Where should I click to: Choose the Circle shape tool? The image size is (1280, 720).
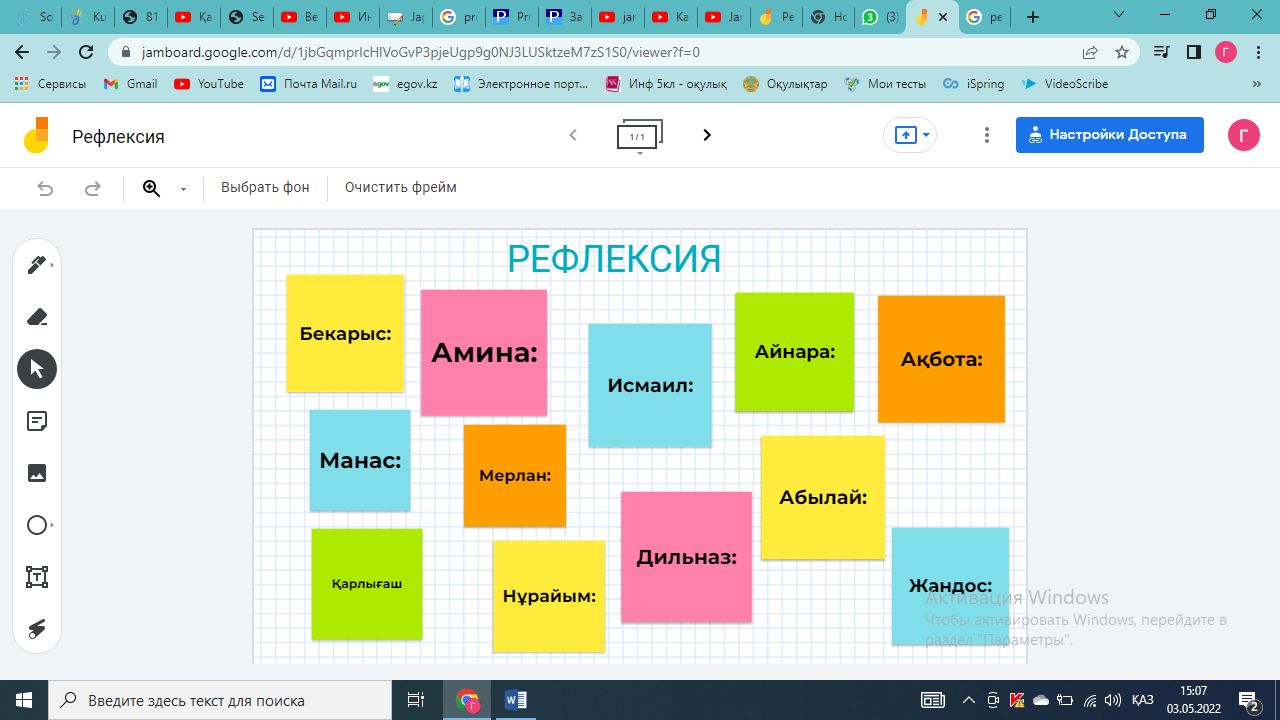tap(37, 525)
